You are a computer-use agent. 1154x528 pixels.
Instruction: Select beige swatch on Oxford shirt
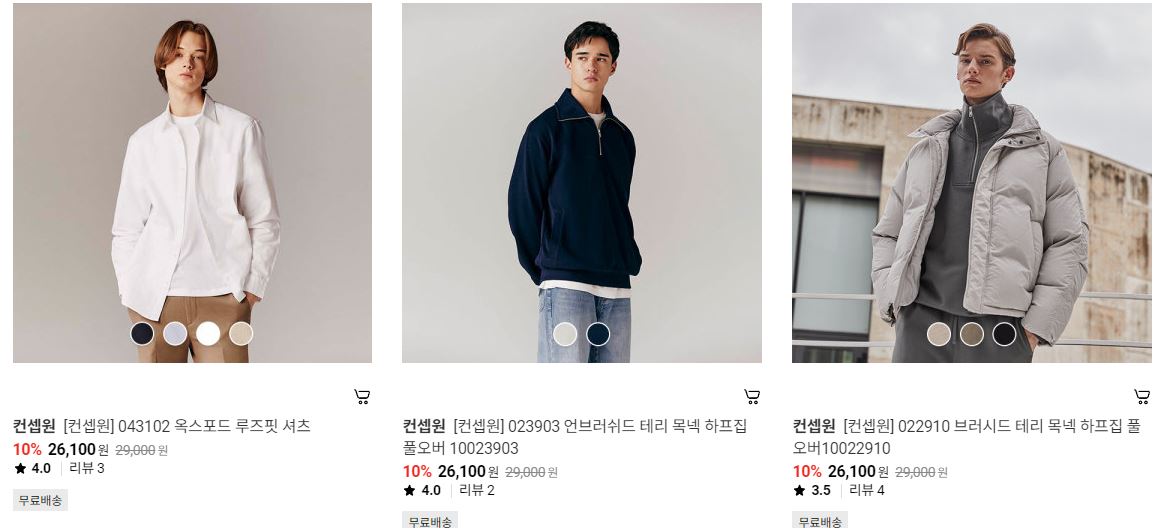coord(241,334)
